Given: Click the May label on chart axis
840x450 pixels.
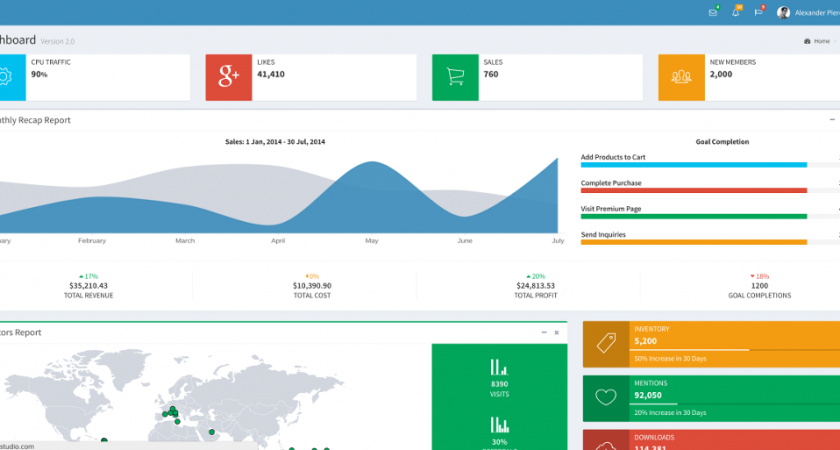Looking at the screenshot, I should (x=372, y=241).
